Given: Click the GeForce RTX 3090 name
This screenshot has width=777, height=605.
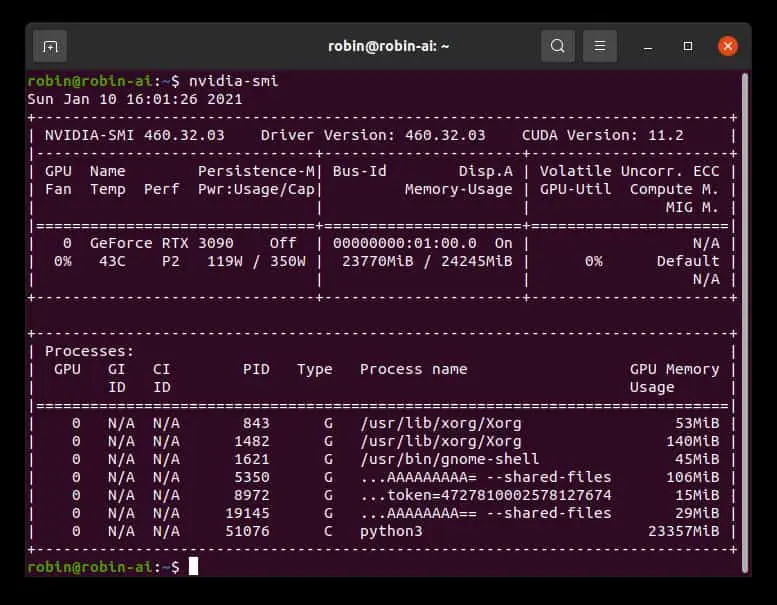Looking at the screenshot, I should 162,243.
